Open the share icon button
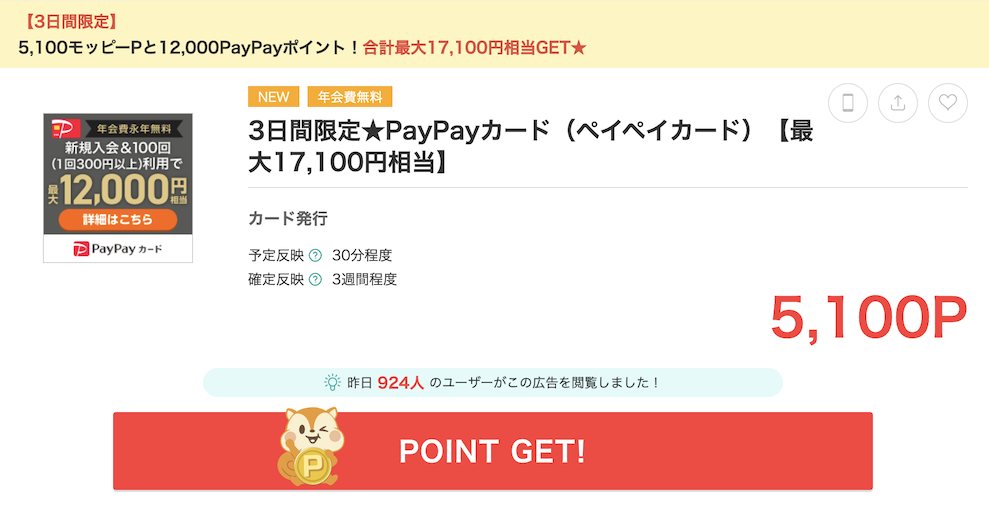Image resolution: width=989 pixels, height=505 pixels. (898, 103)
